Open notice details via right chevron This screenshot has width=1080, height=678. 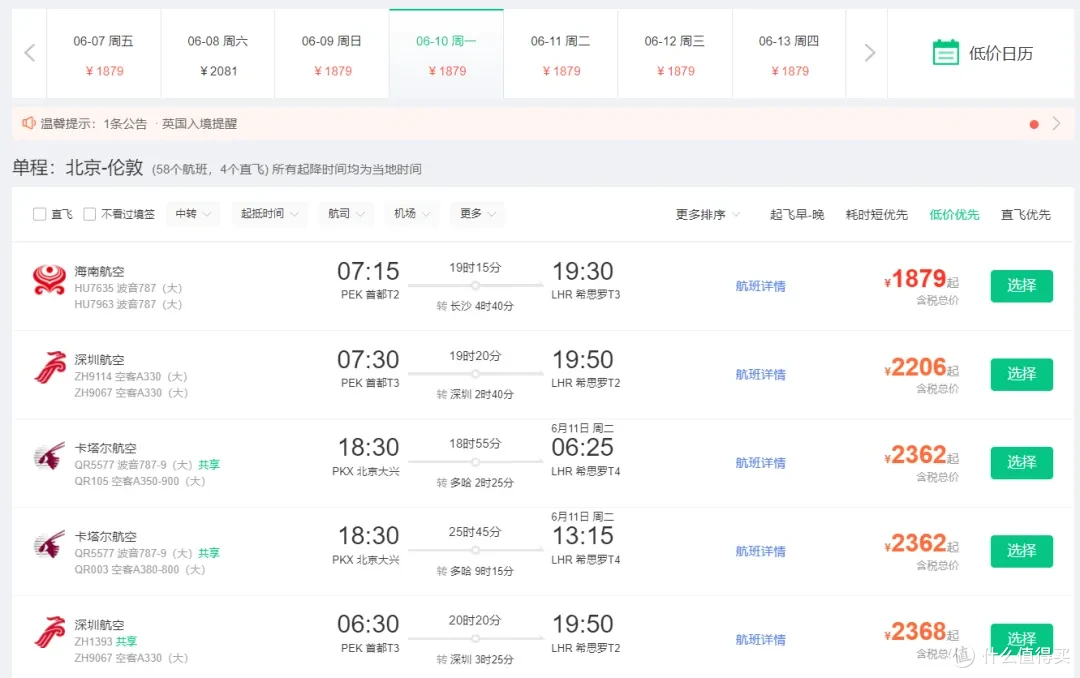click(1056, 124)
